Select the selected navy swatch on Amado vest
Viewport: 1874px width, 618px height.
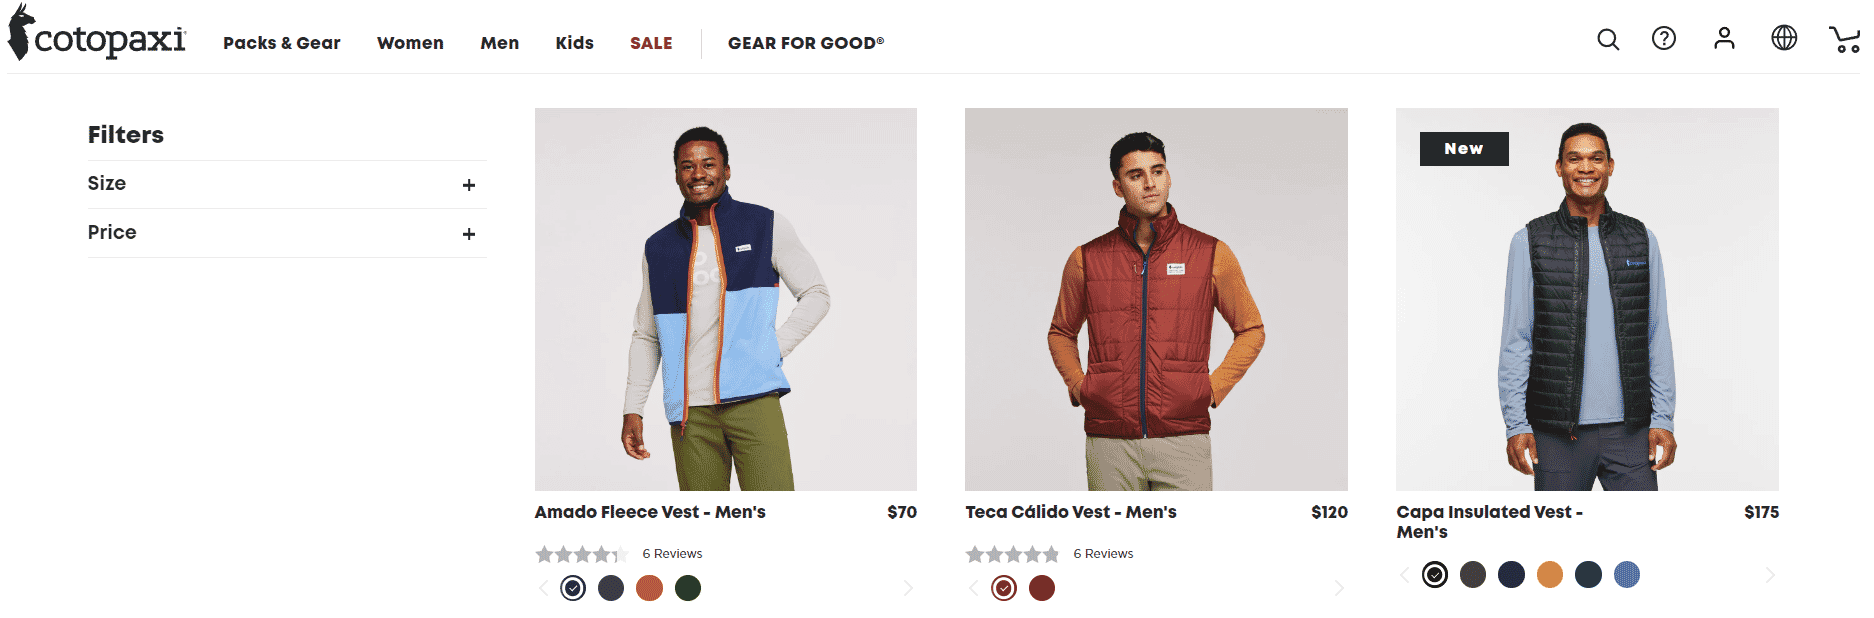click(573, 588)
